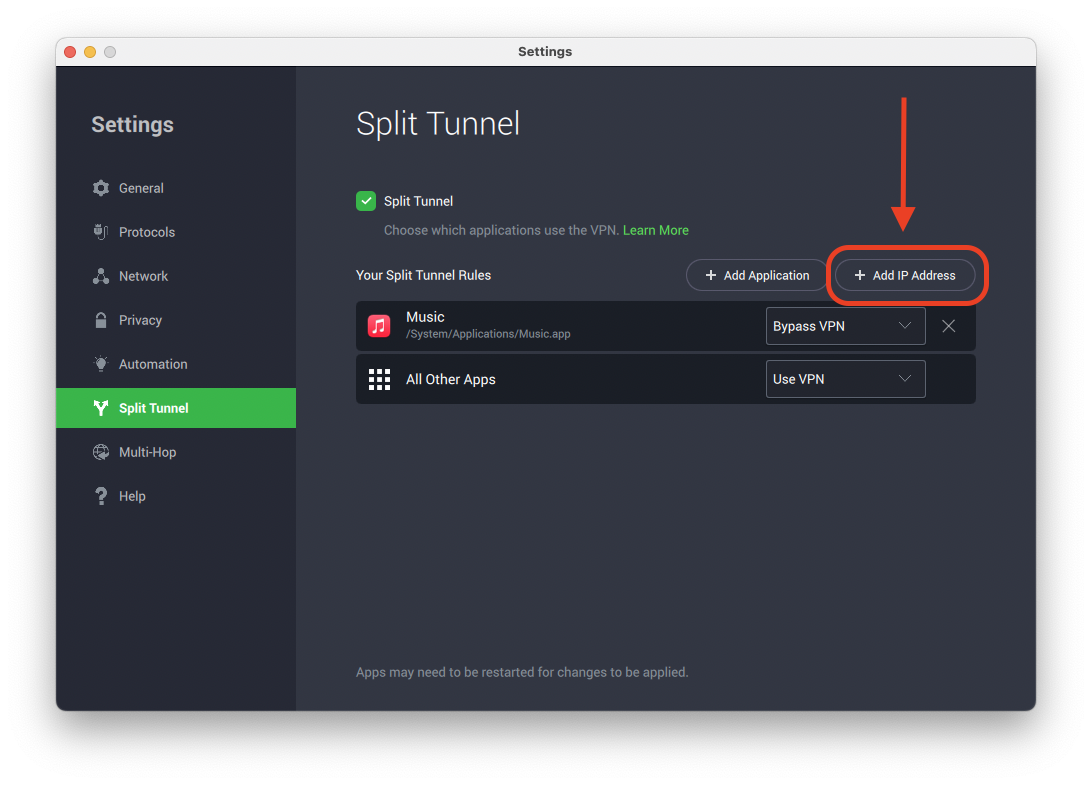
Task: Remove the Music rule with X
Action: (x=949, y=326)
